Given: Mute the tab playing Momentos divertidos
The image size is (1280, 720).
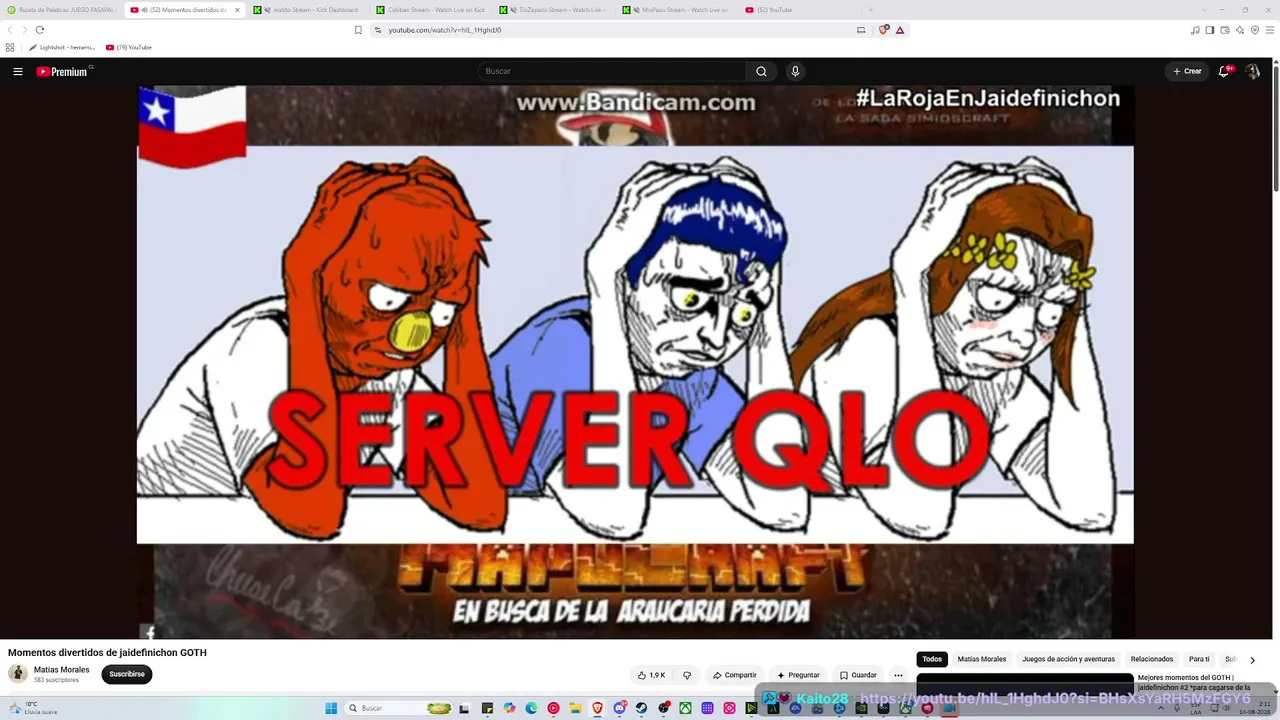Looking at the screenshot, I should coord(145,10).
